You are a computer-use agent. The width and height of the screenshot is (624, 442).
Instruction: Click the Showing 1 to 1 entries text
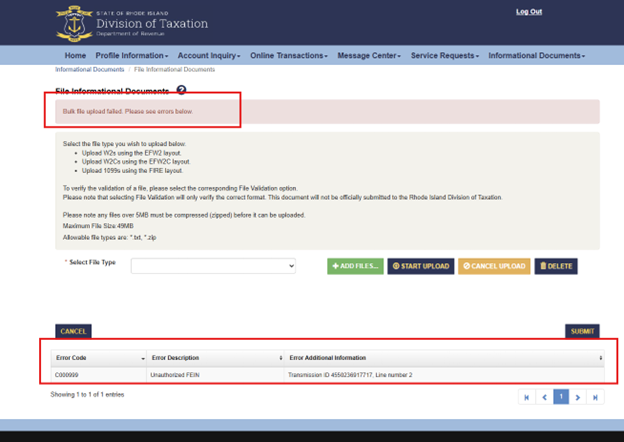pyautogui.click(x=87, y=395)
